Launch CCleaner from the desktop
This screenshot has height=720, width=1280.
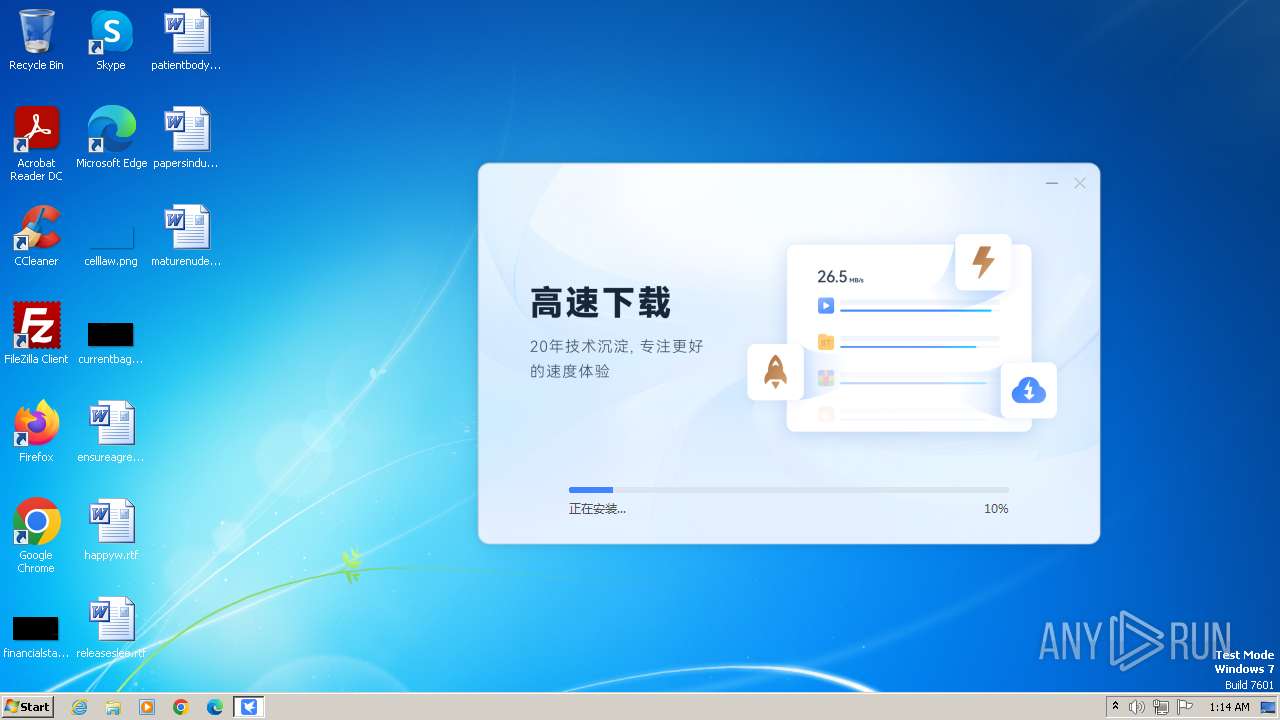click(36, 236)
